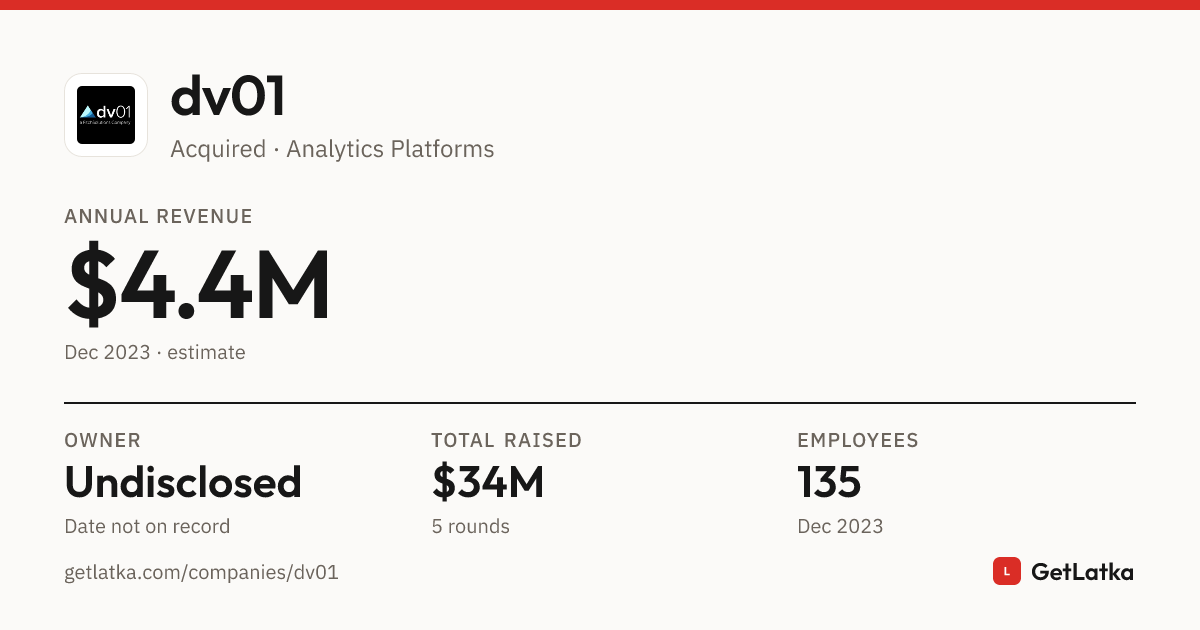Click the OWNER section label

tap(103, 440)
